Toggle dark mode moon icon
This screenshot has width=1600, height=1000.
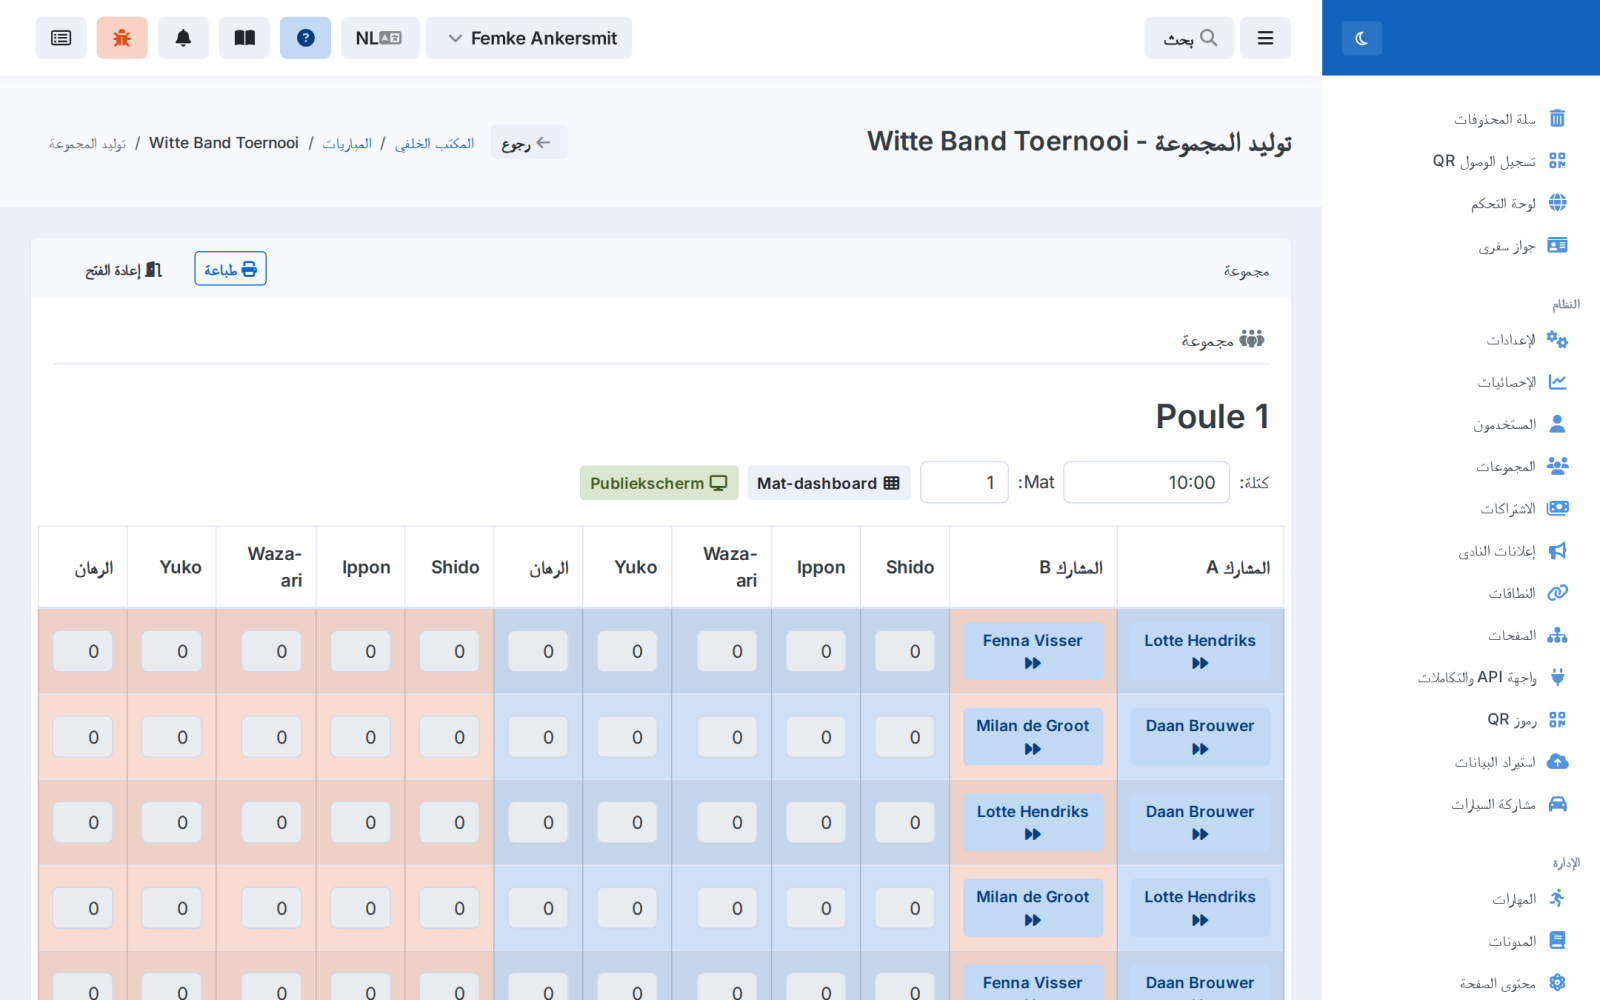1361,38
